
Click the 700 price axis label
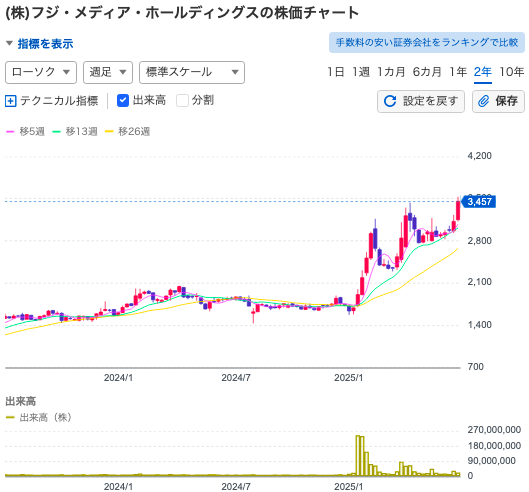[475, 367]
